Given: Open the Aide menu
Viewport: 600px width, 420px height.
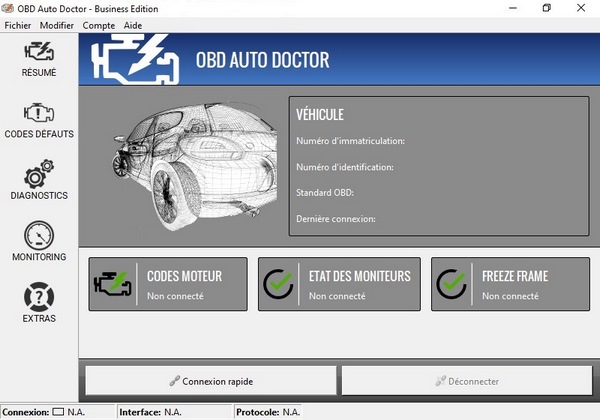Looking at the screenshot, I should (133, 25).
